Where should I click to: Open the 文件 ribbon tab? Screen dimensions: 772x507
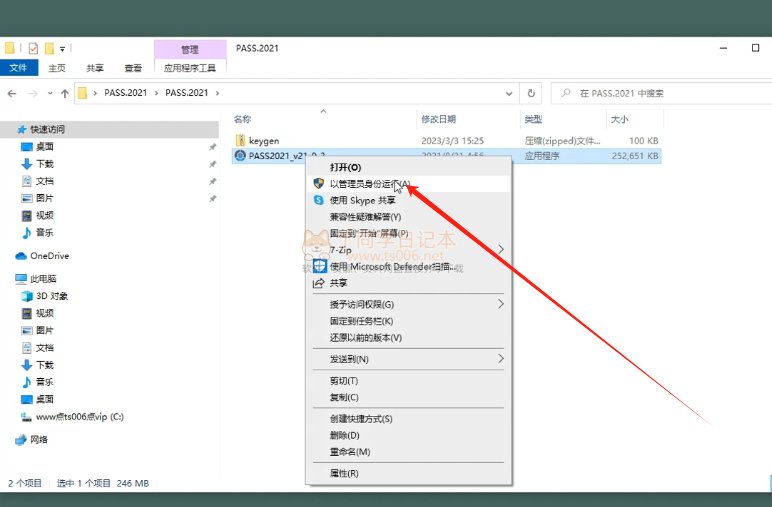pos(19,67)
